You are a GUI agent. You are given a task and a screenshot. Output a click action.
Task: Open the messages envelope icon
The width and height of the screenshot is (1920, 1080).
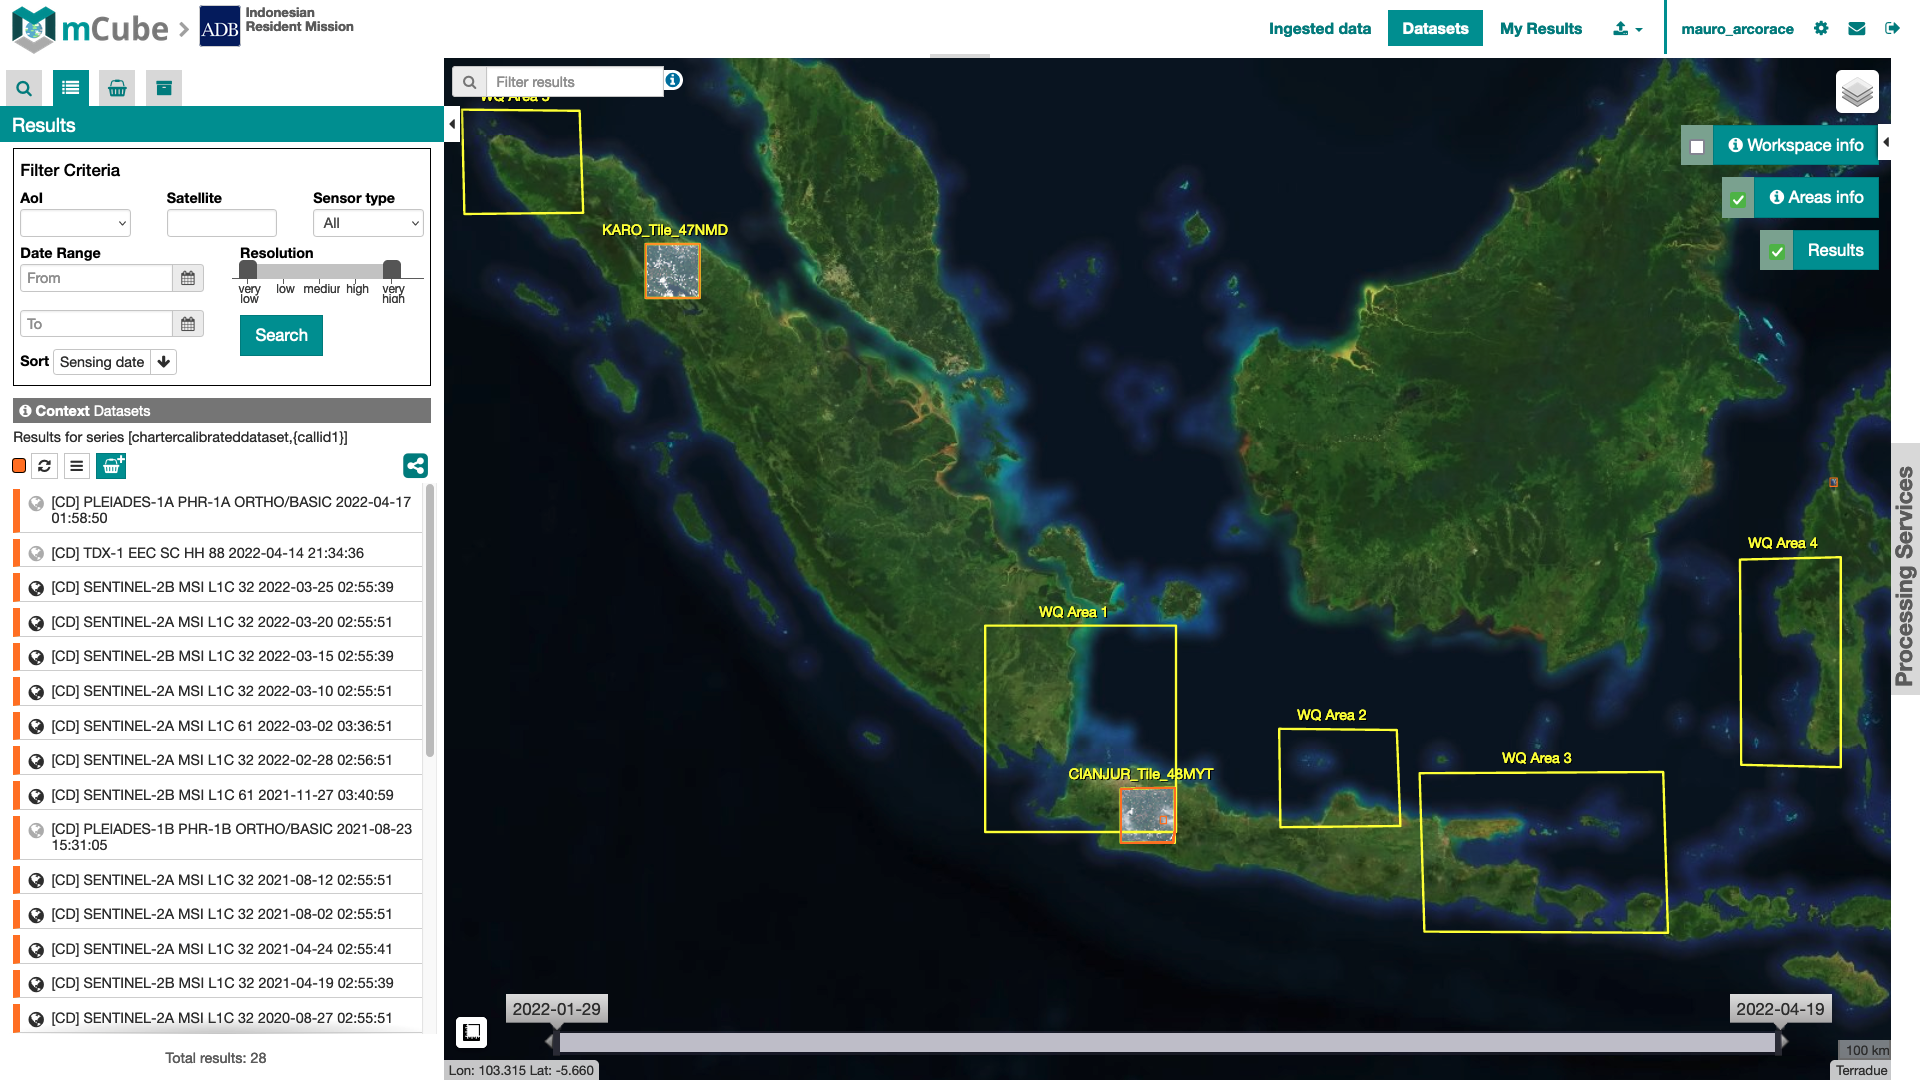(x=1856, y=28)
